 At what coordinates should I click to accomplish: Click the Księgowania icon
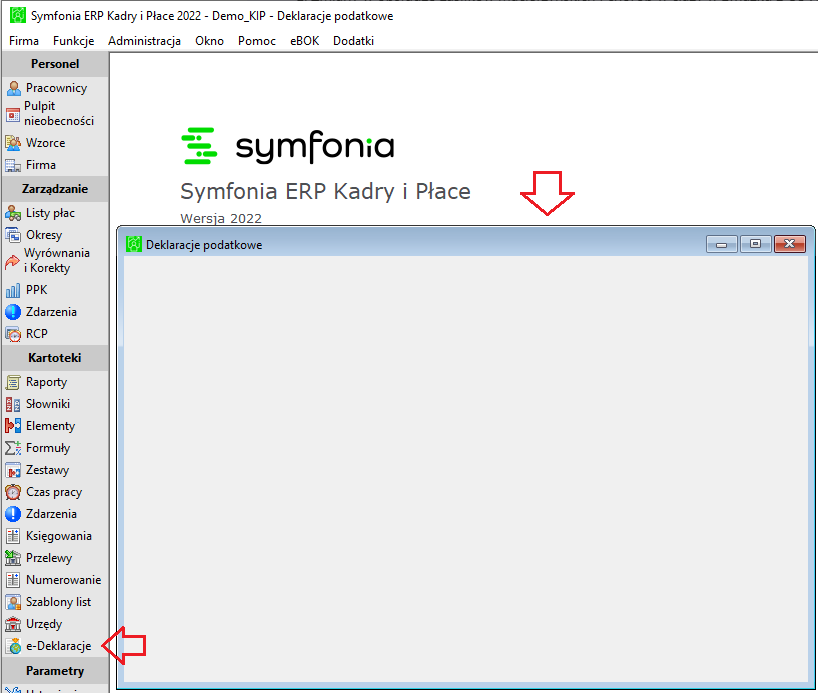click(x=13, y=536)
